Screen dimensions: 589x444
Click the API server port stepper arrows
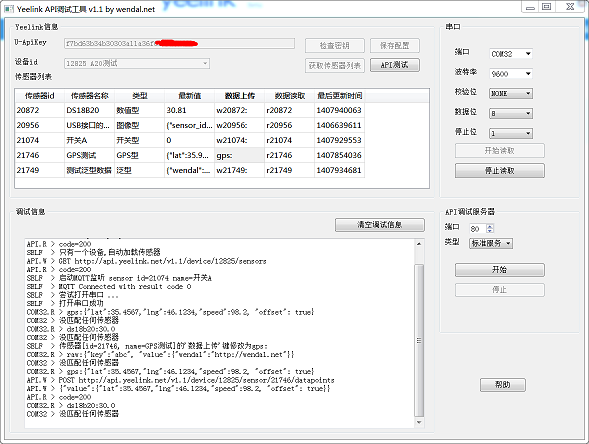point(490,228)
